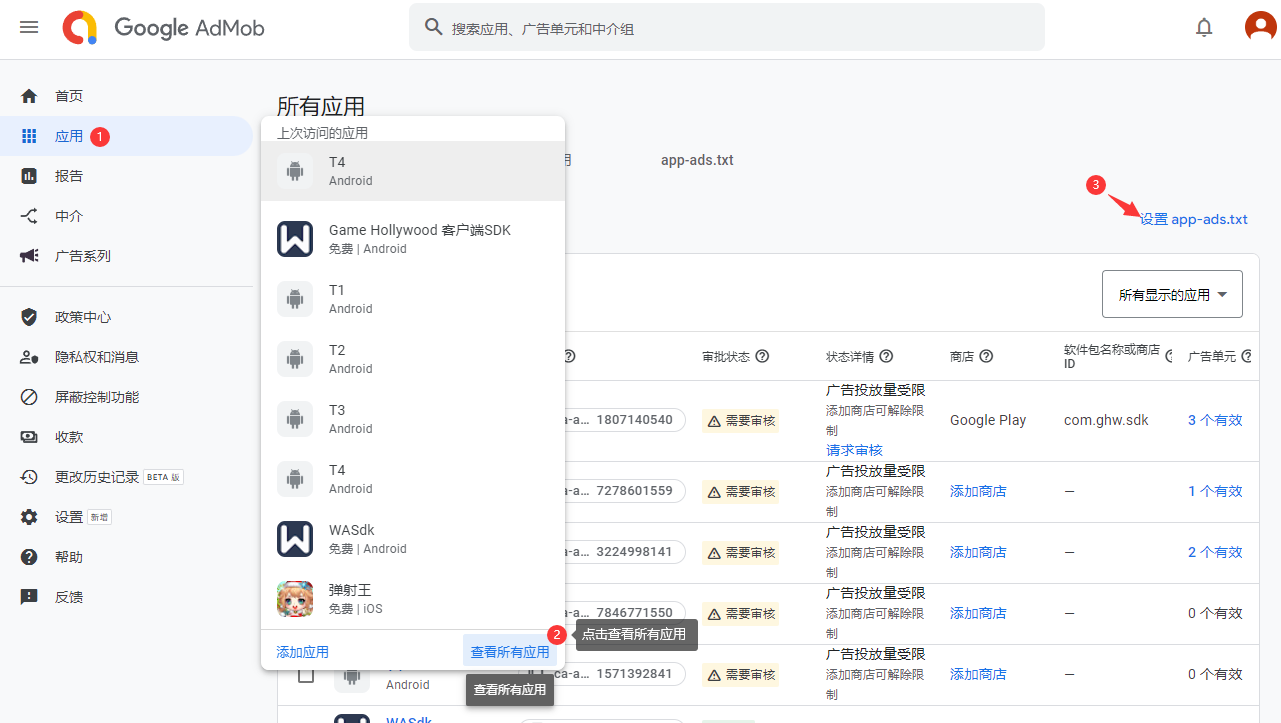This screenshot has height=723, width=1281.
Task: Click the app ID chip 7846771550
Action: (625, 613)
